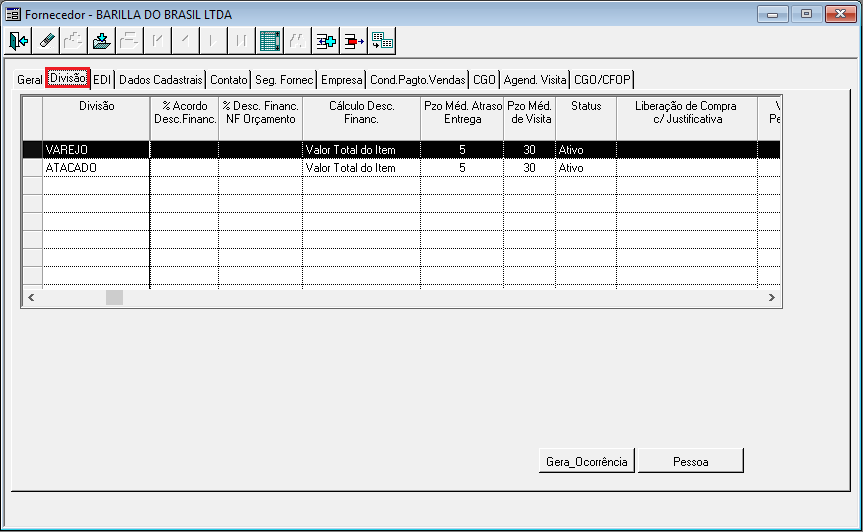
Task: Click Liberação de Compra cell in ATACADO row
Action: pos(687,168)
